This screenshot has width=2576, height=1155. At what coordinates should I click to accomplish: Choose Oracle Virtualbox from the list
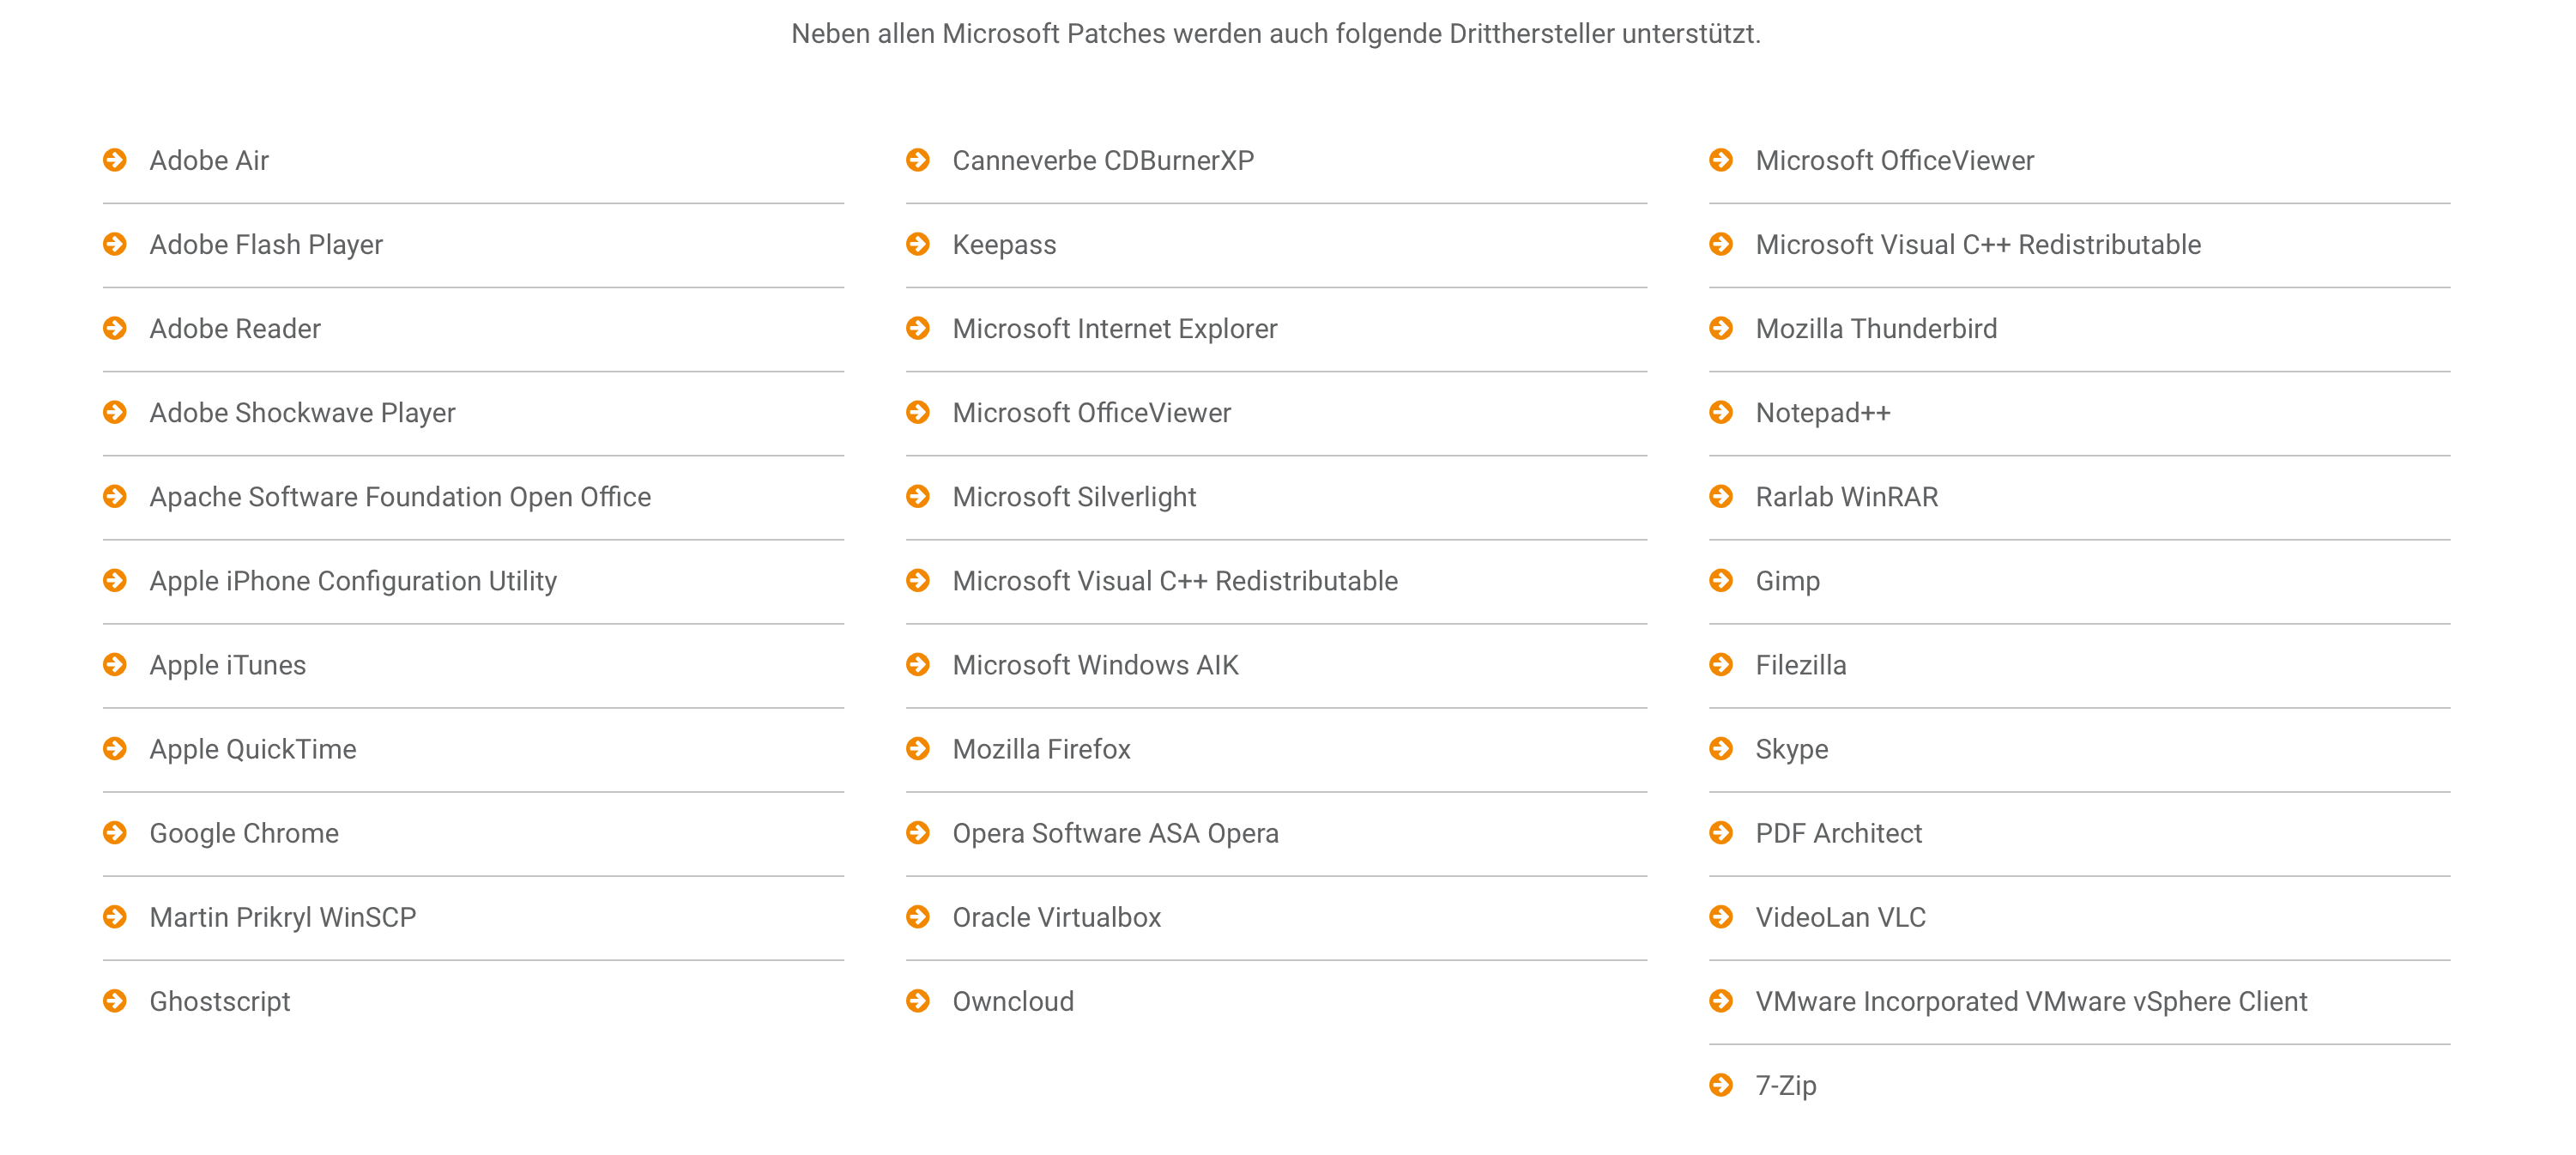[x=1276, y=917]
